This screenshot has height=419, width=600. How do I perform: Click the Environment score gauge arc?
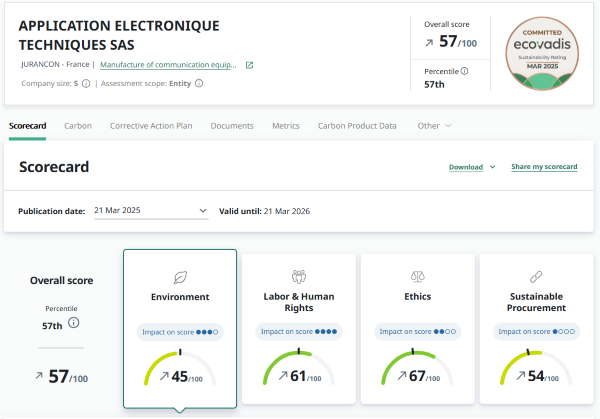[180, 367]
